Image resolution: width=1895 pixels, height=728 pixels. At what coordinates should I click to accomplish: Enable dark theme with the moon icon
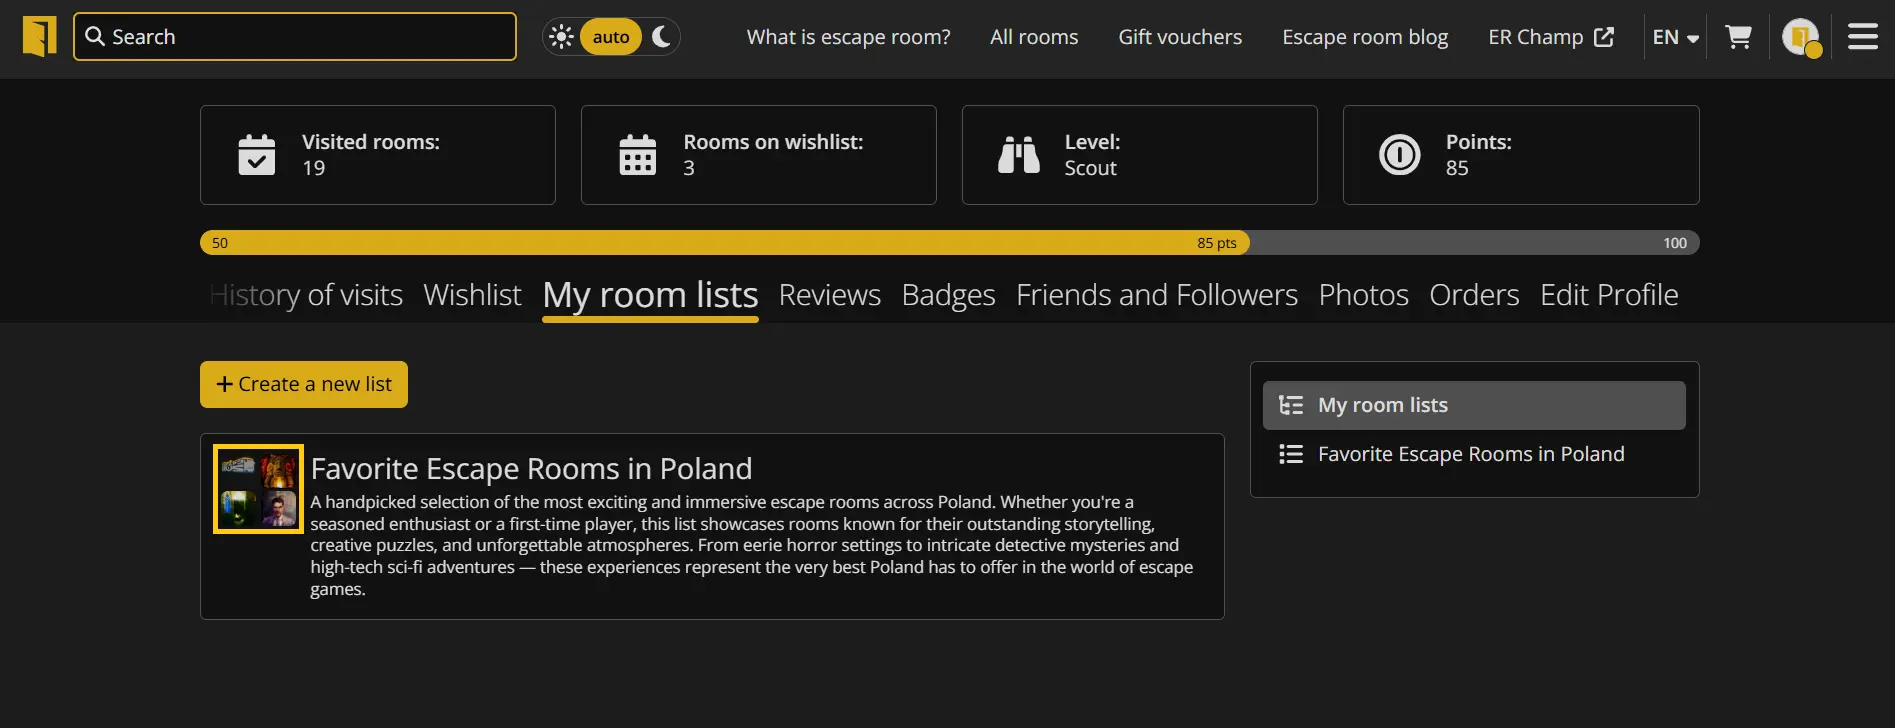pos(661,37)
